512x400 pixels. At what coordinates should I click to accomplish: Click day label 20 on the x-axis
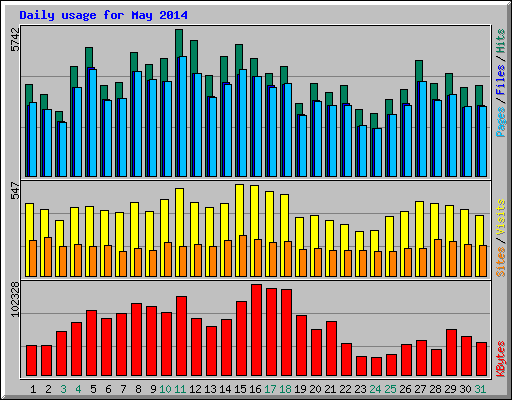315,389
